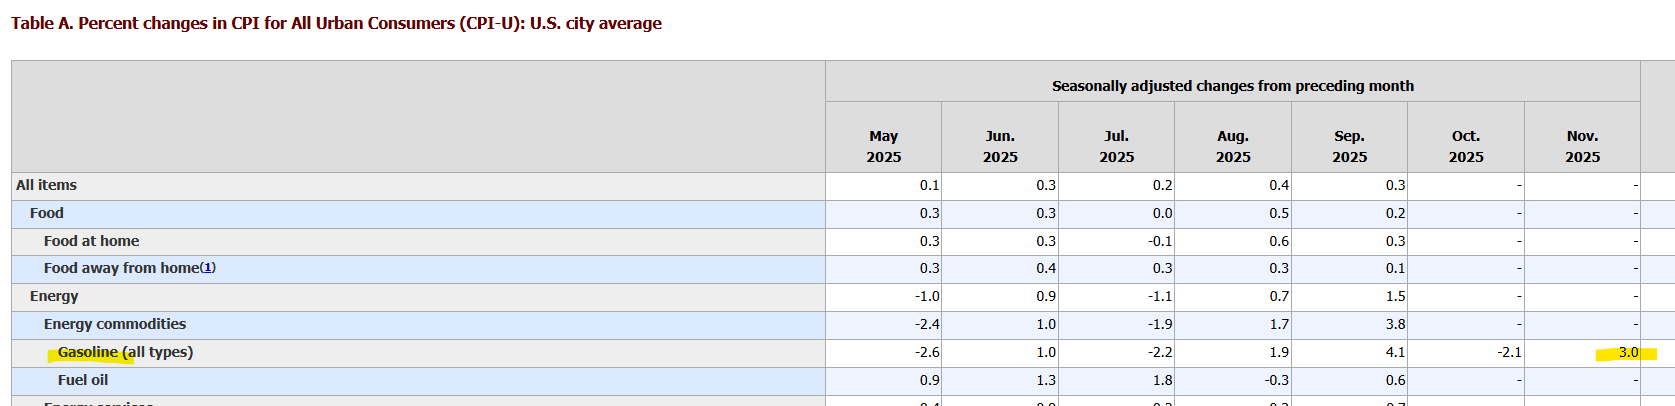Image resolution: width=1675 pixels, height=406 pixels.
Task: Click Gasoline Sep. 2025 value 4.1
Action: [1395, 352]
